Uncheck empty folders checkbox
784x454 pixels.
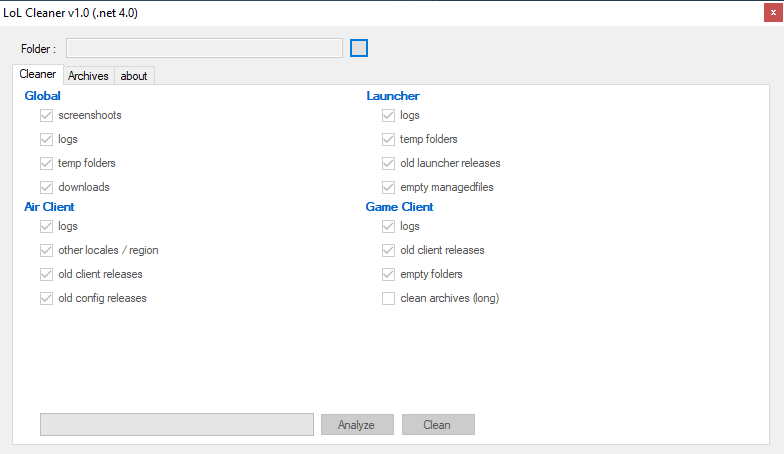(x=388, y=274)
